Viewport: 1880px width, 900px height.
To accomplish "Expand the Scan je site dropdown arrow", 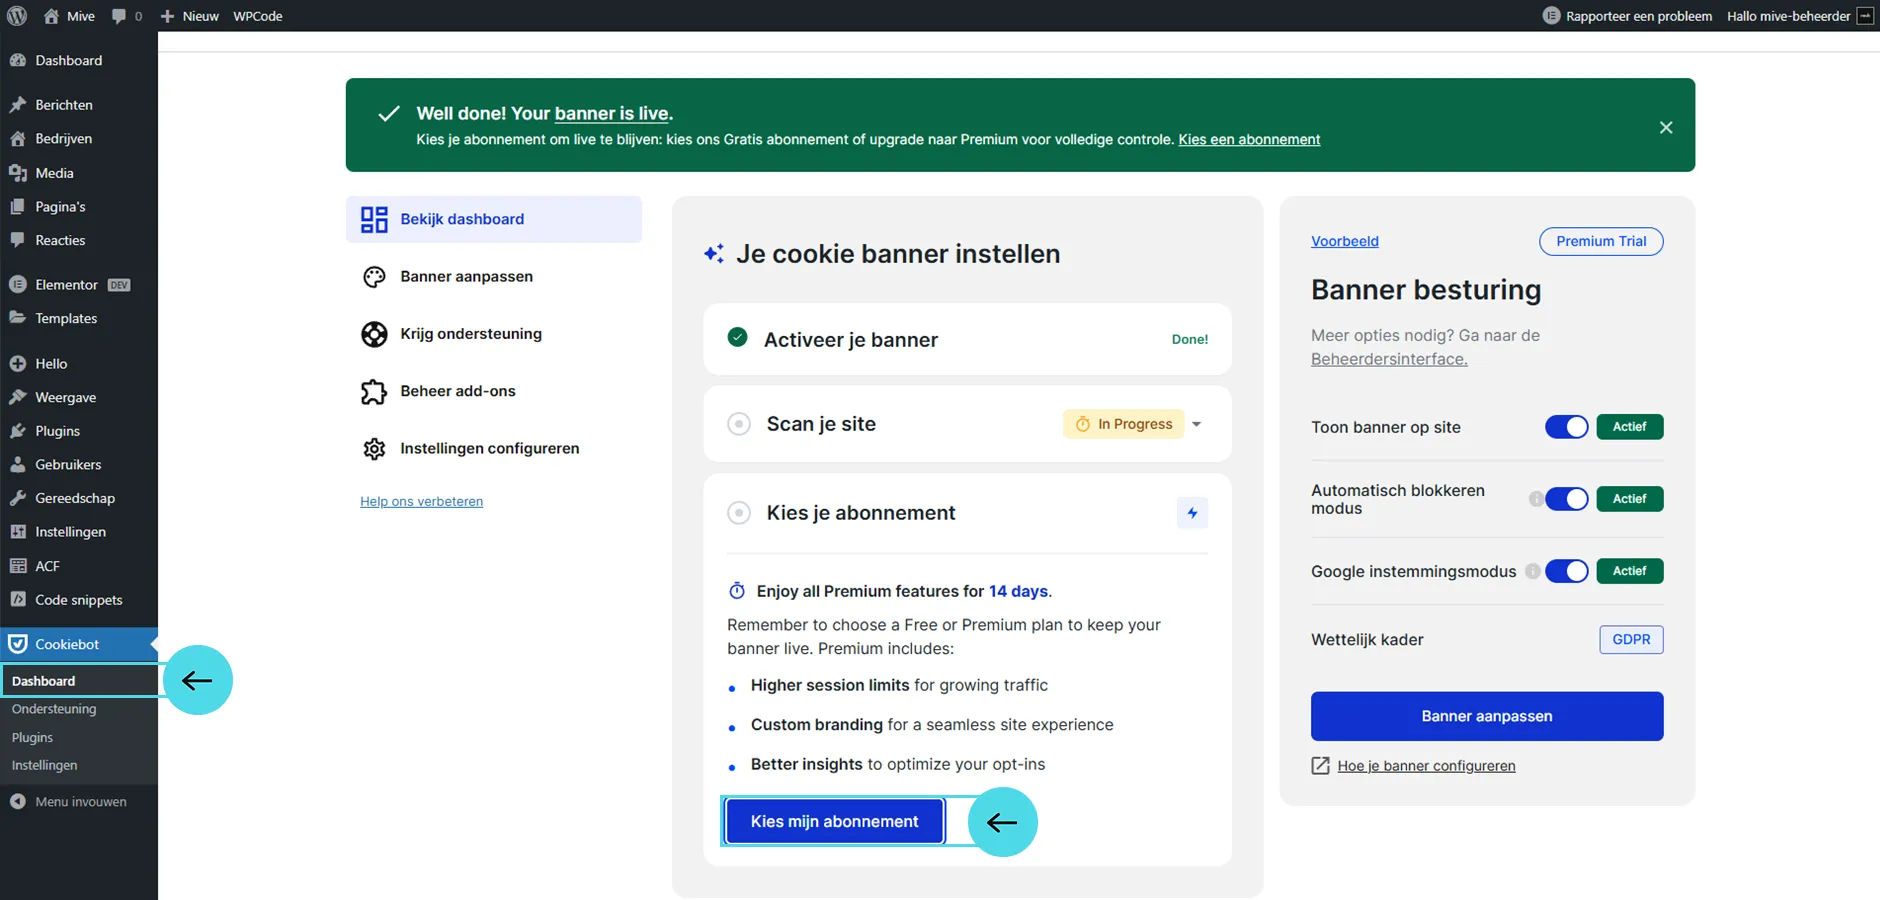I will coord(1196,424).
